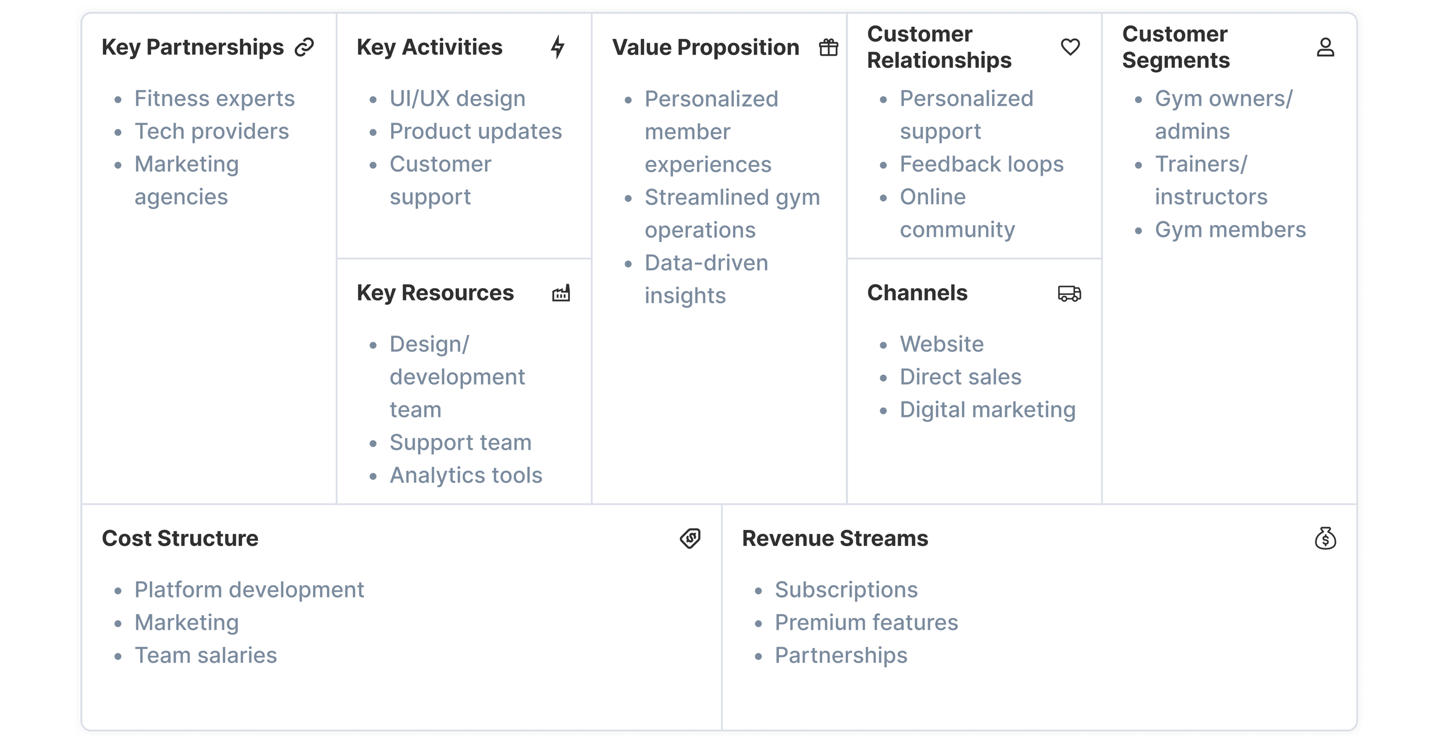Select the Key Partnerships heading
Image resolution: width=1440 pixels, height=743 pixels.
click(x=193, y=47)
